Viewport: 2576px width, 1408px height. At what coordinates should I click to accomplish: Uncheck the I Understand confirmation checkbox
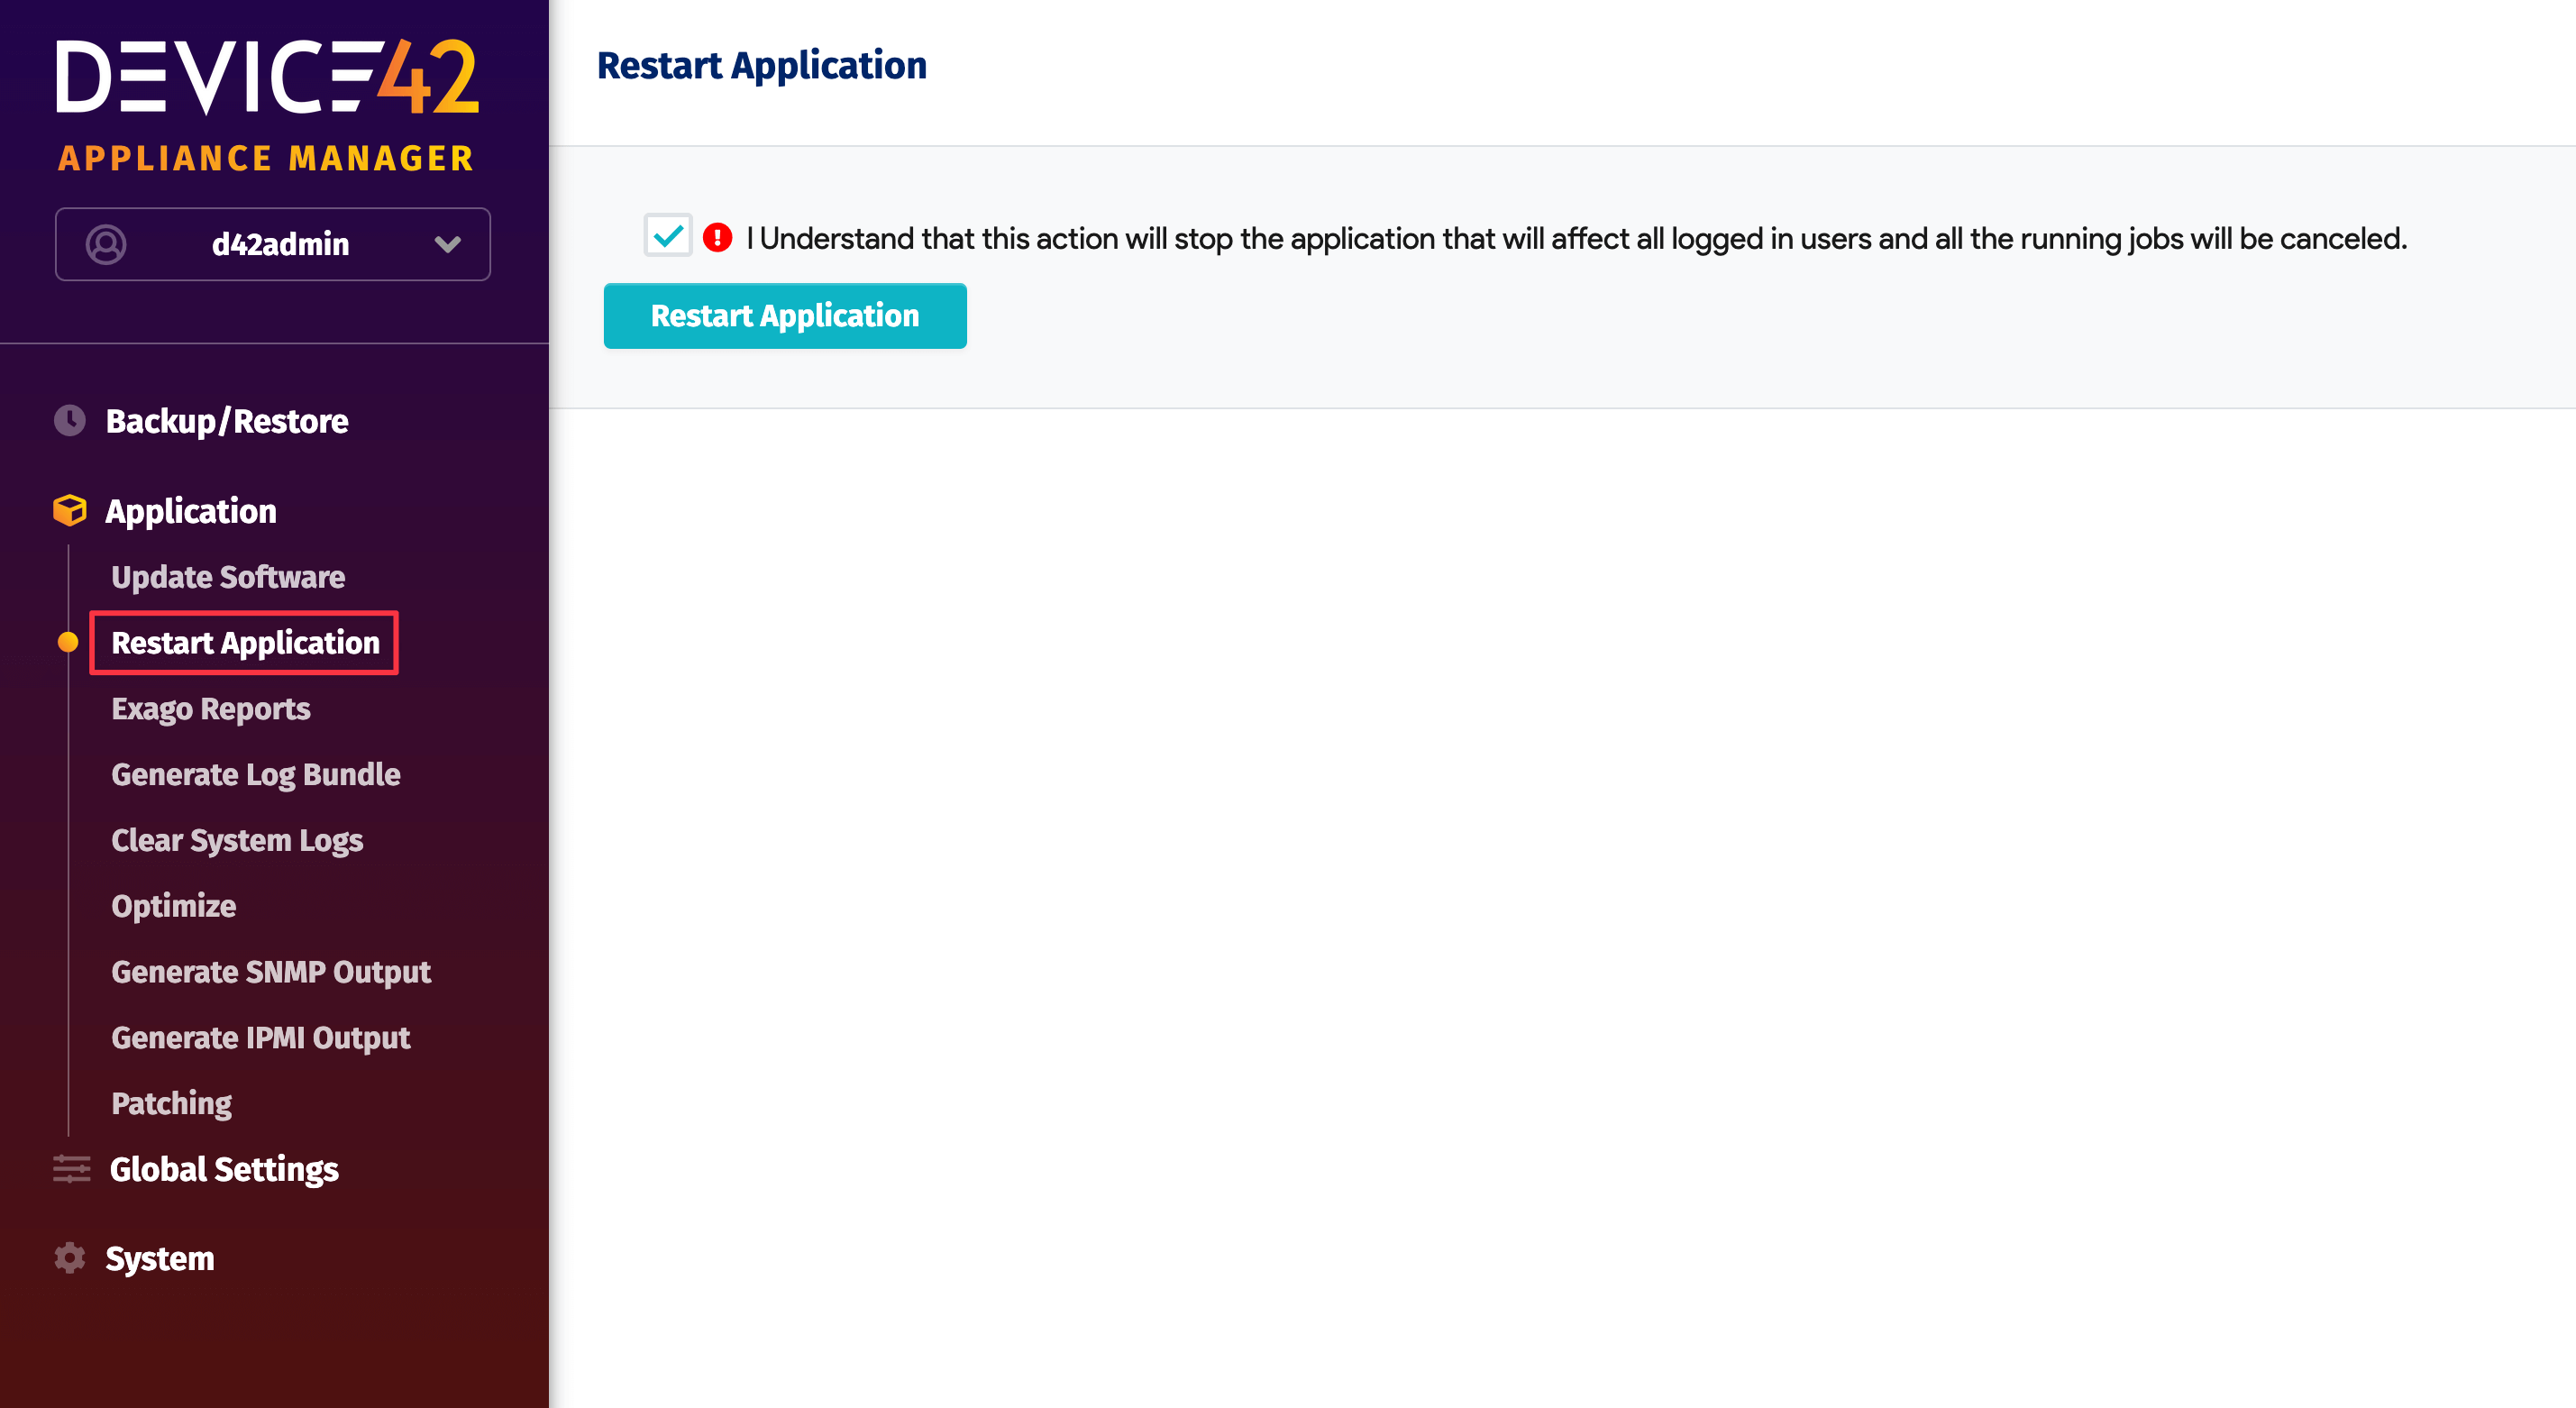pyautogui.click(x=667, y=236)
